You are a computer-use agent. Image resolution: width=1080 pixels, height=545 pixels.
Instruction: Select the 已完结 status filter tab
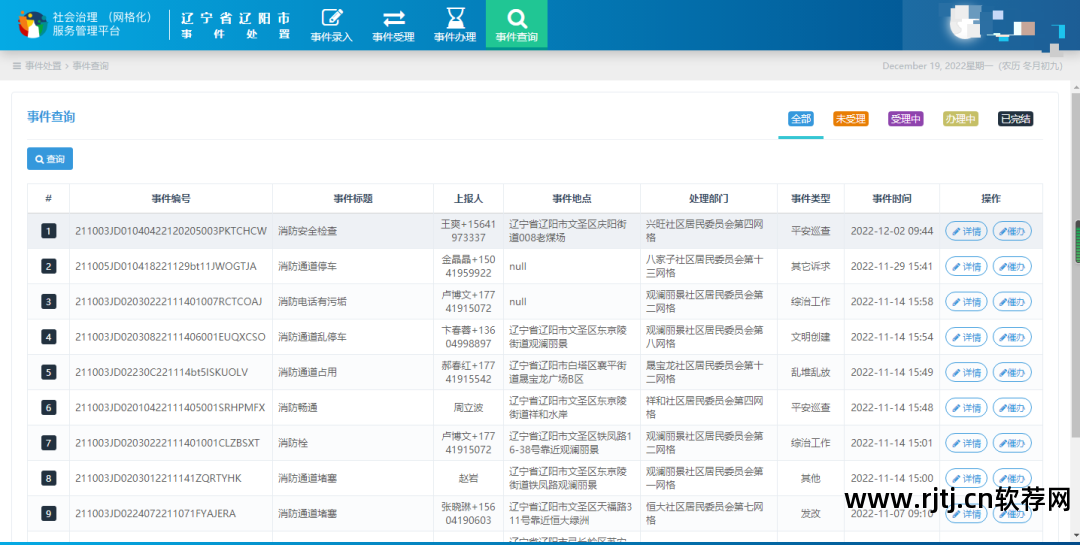1015,119
